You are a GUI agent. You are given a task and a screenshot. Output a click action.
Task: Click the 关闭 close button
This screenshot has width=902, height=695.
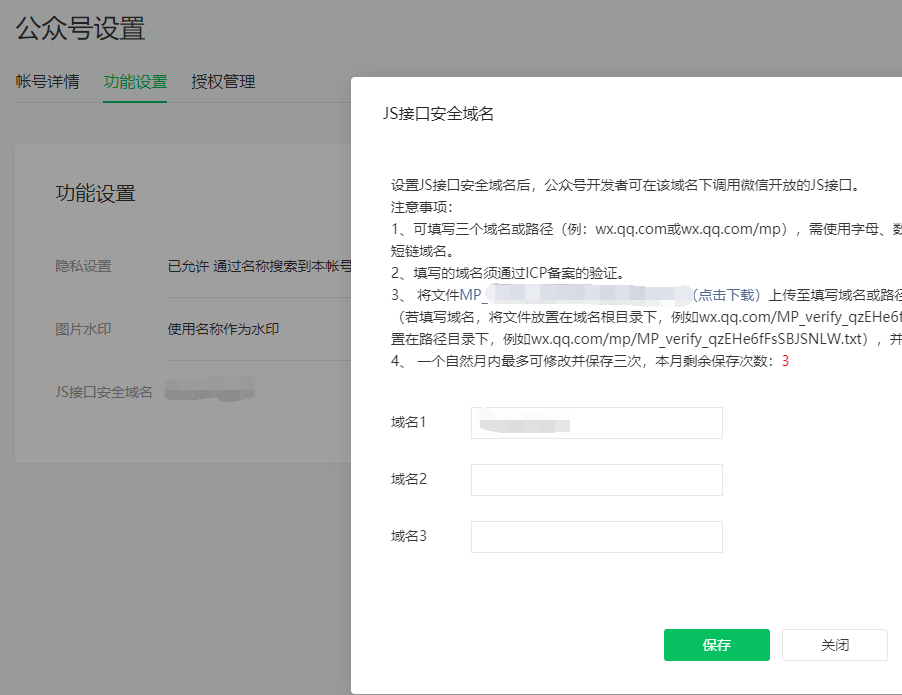(834, 645)
